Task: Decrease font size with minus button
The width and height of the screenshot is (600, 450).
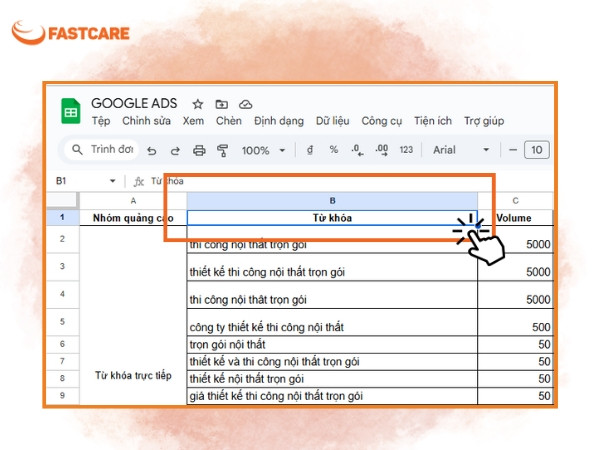Action: click(x=513, y=150)
